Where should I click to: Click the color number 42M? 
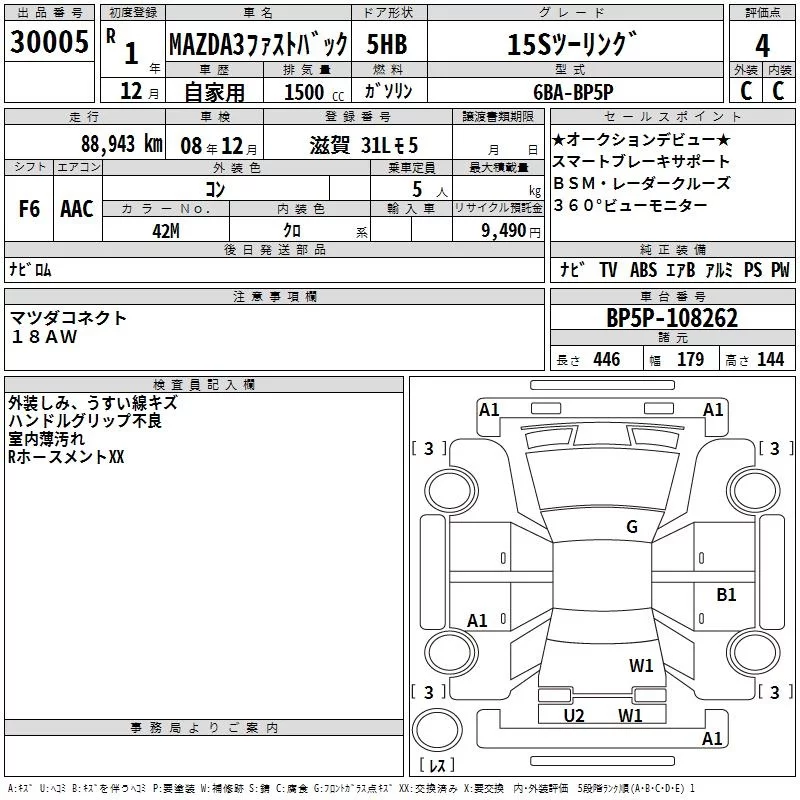[166, 231]
